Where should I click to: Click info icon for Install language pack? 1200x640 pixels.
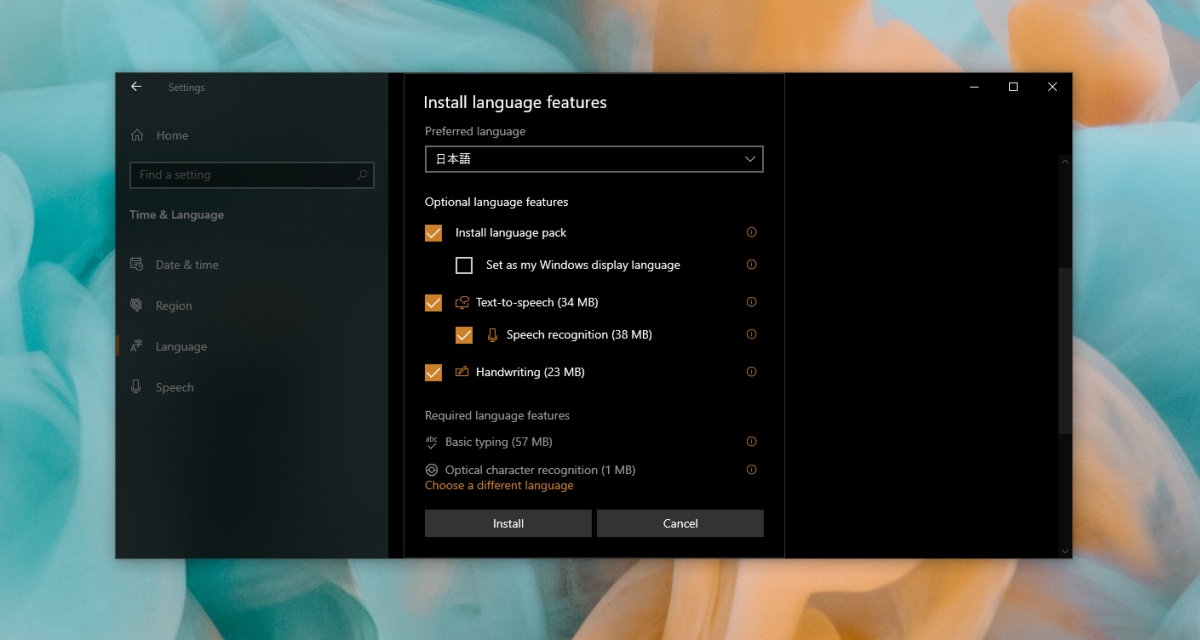point(752,233)
